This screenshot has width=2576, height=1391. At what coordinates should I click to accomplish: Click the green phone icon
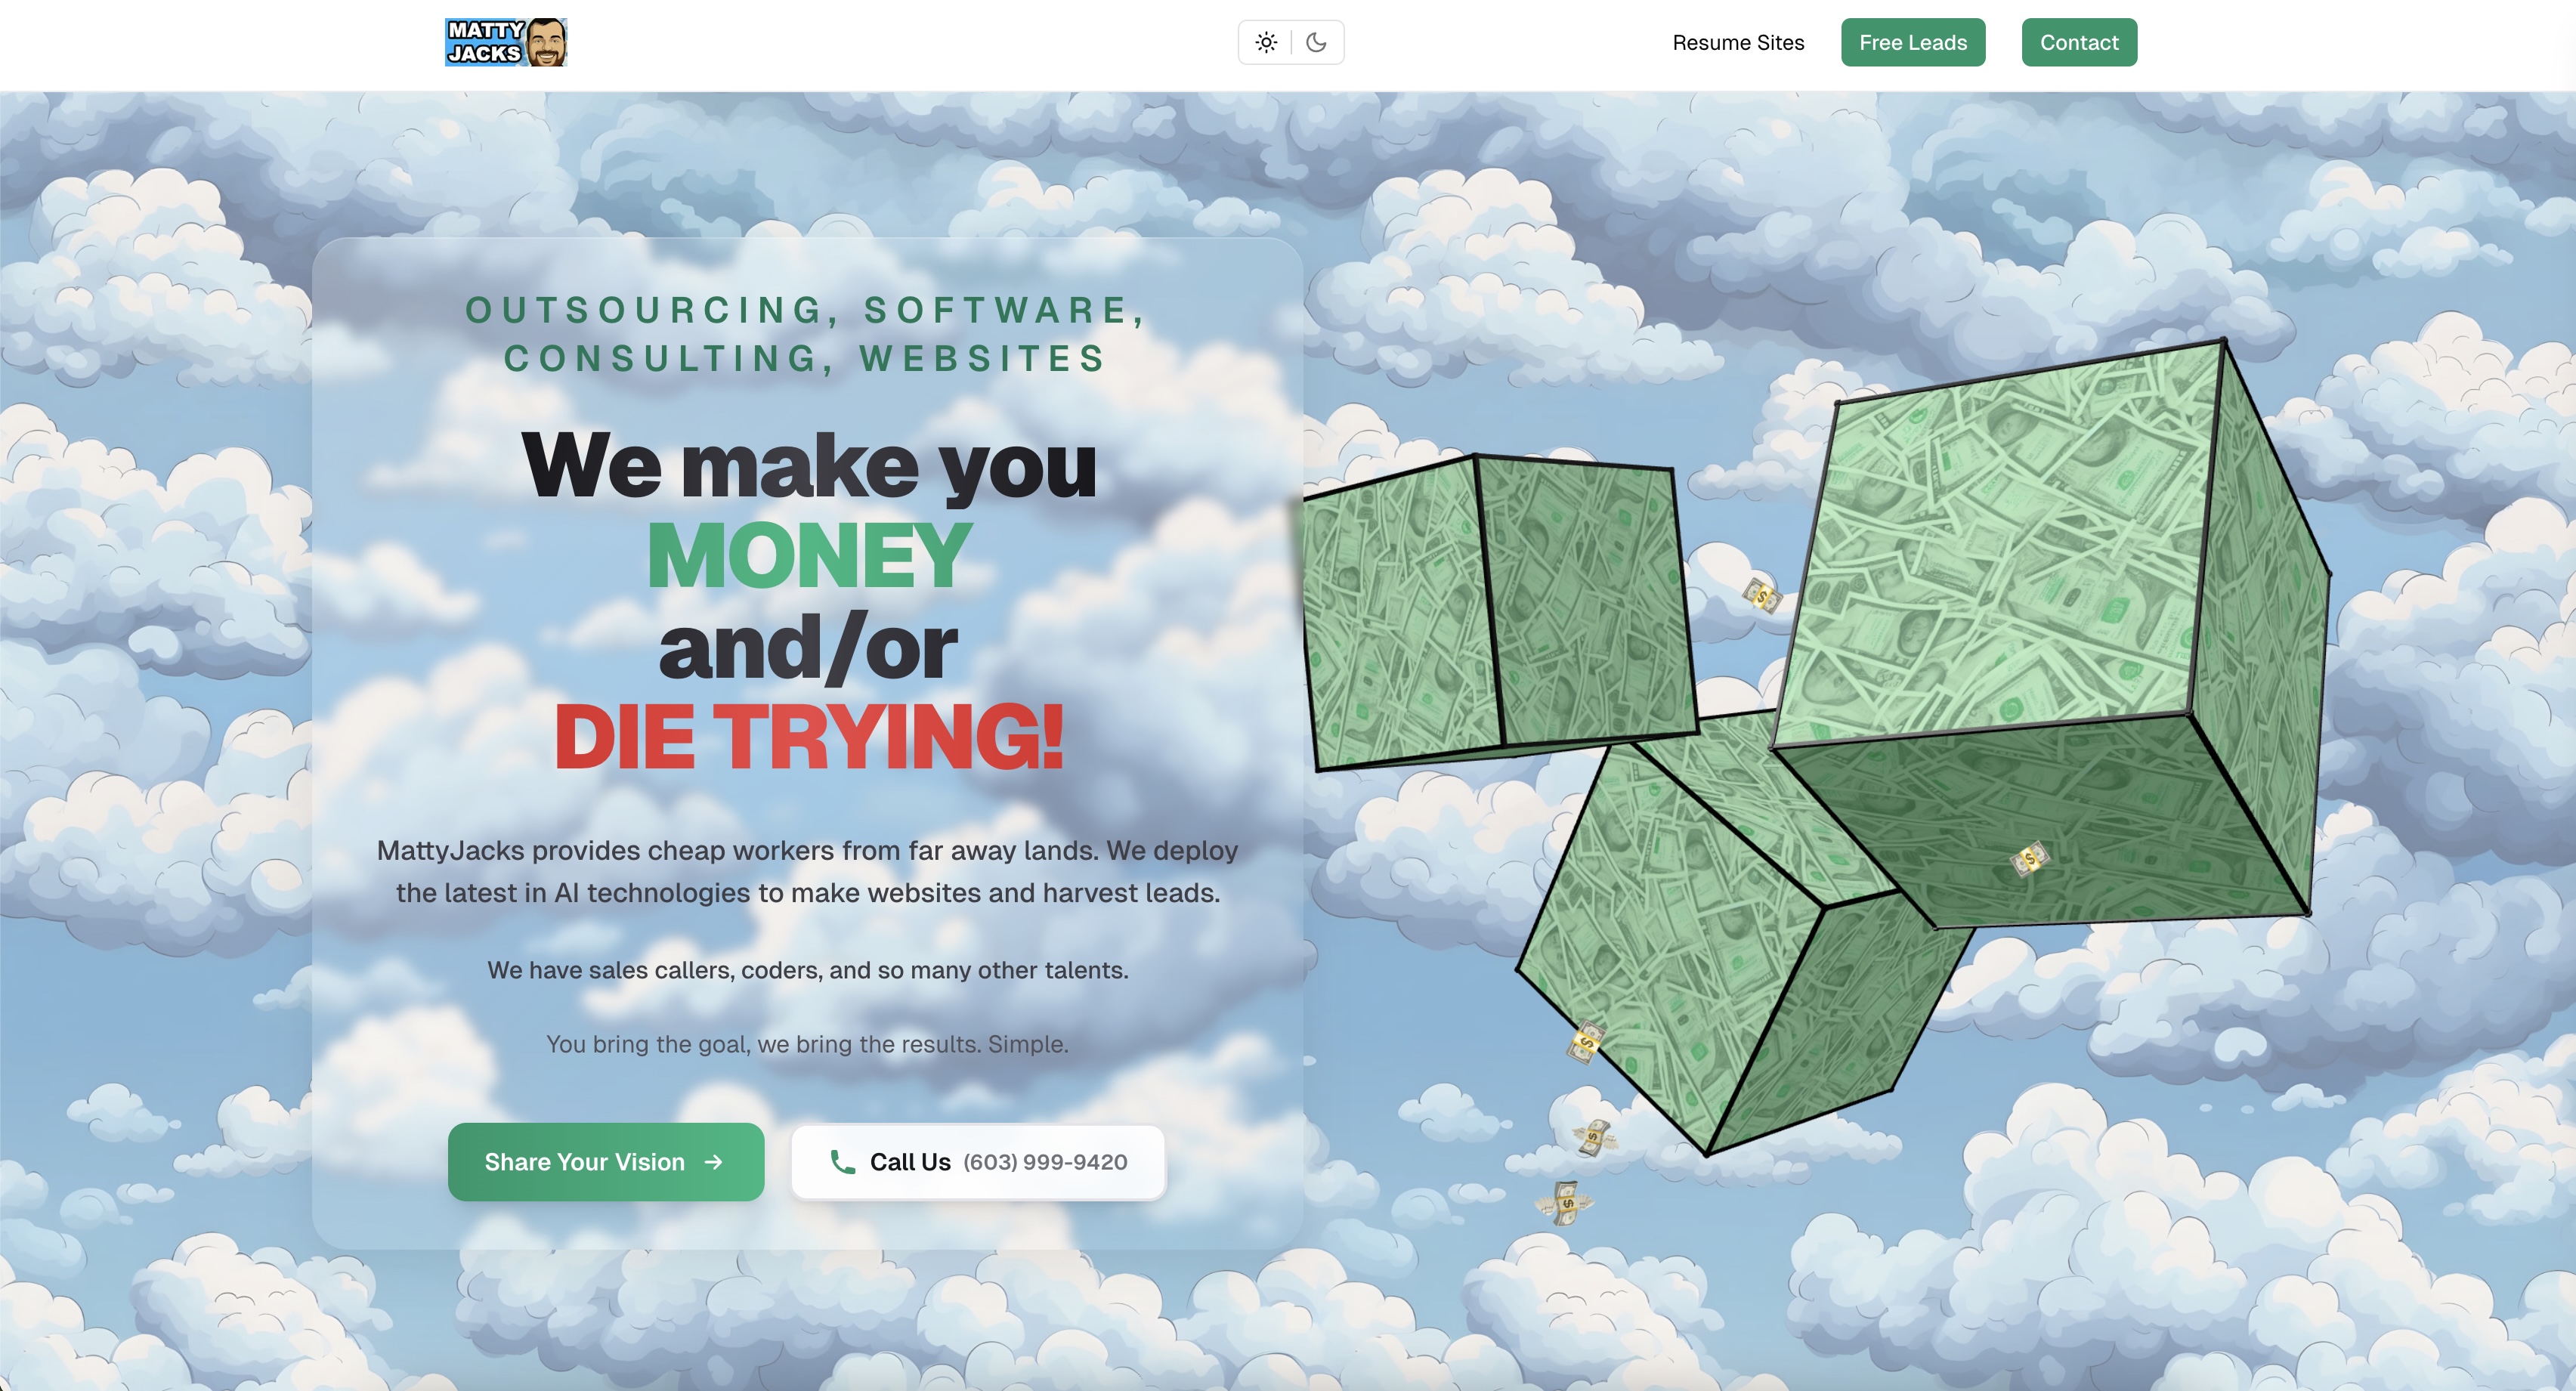(842, 1161)
